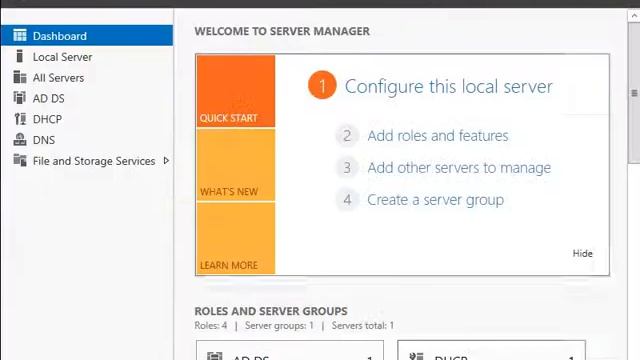Click the ROLES AND SERVER GROUPS heading

(271, 311)
